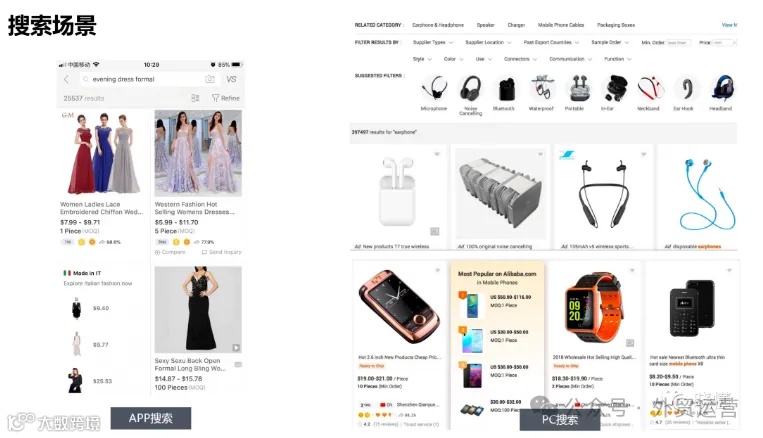Expand the Supplier Types dropdown
The image size is (763, 438).
(x=433, y=42)
